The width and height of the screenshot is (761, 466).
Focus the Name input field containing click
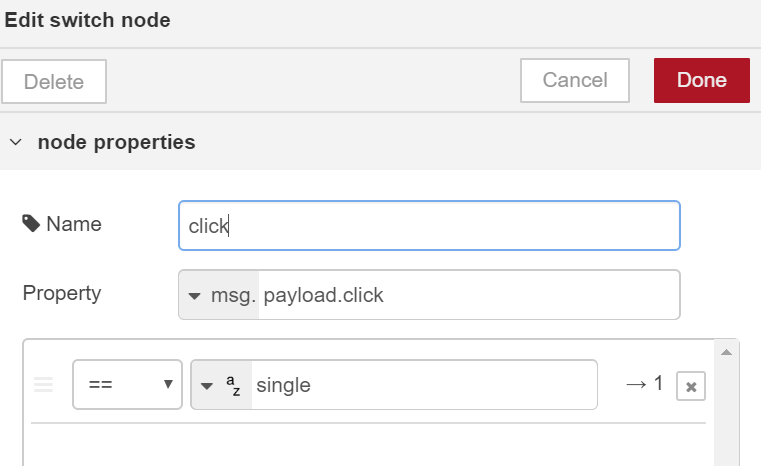coord(429,226)
